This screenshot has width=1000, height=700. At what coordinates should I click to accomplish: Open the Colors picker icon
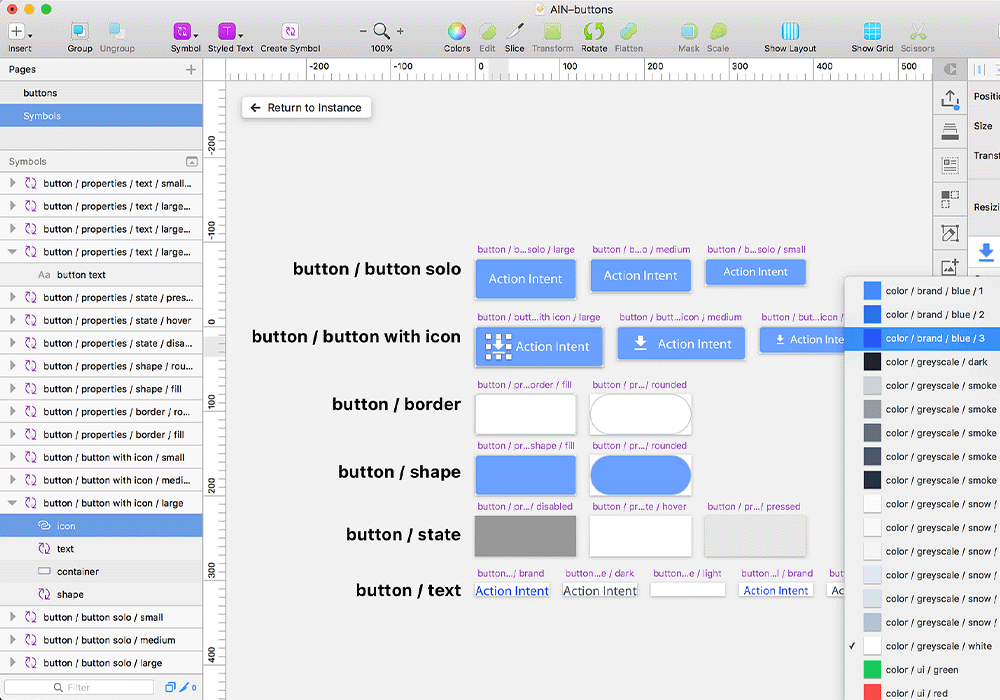pos(457,31)
